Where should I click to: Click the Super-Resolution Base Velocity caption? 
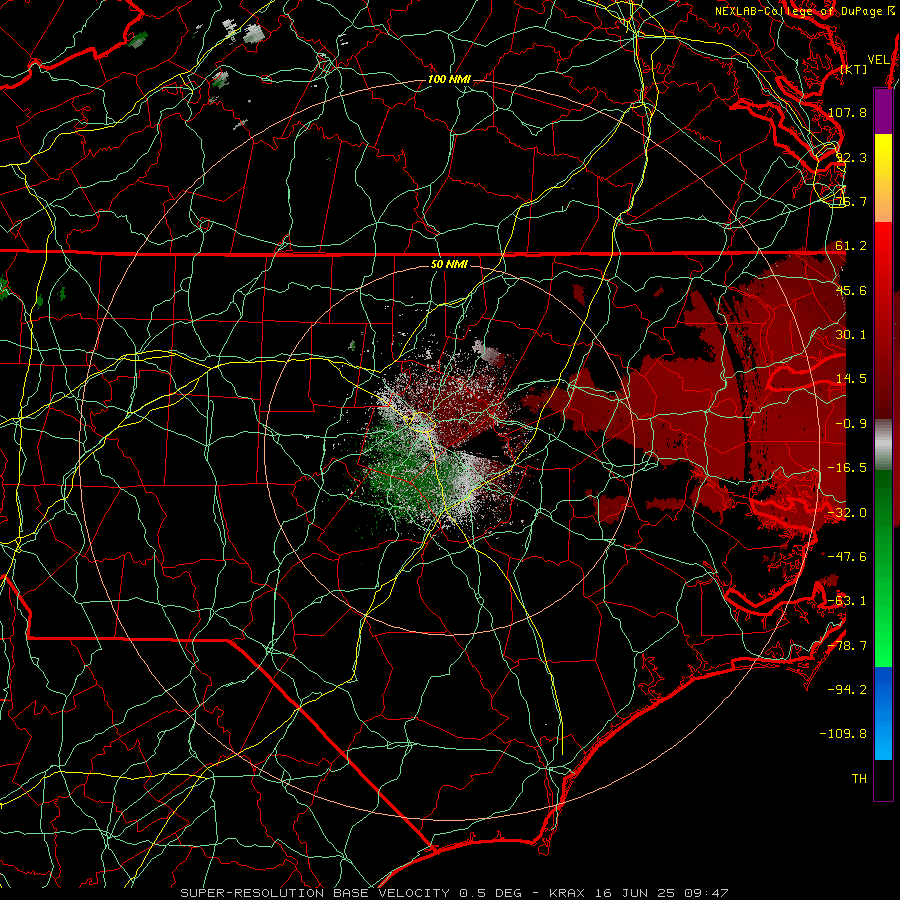coord(454,893)
